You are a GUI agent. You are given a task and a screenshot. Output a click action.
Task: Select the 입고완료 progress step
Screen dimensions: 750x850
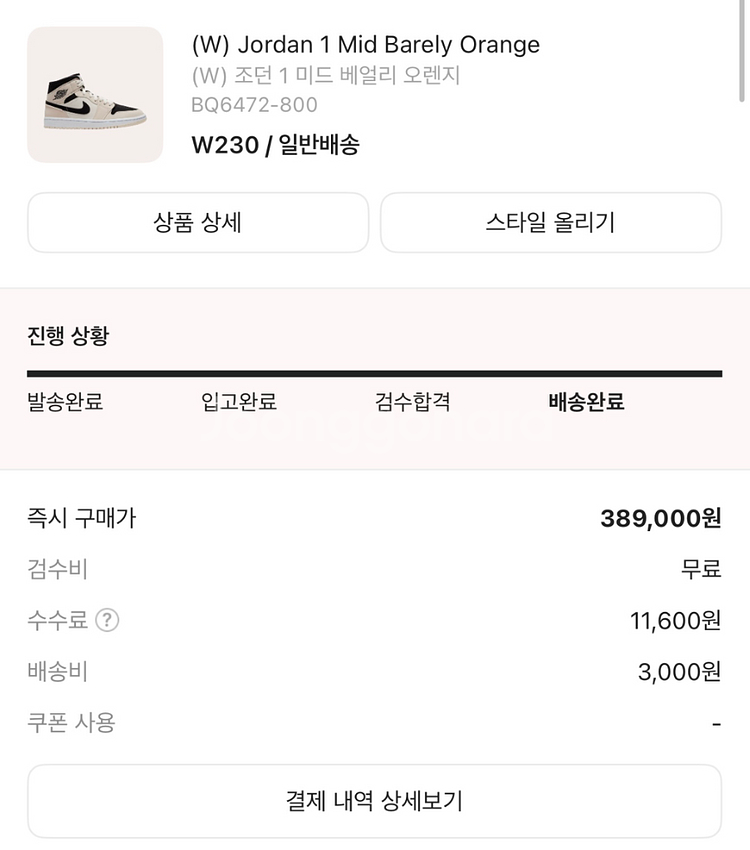(239, 402)
